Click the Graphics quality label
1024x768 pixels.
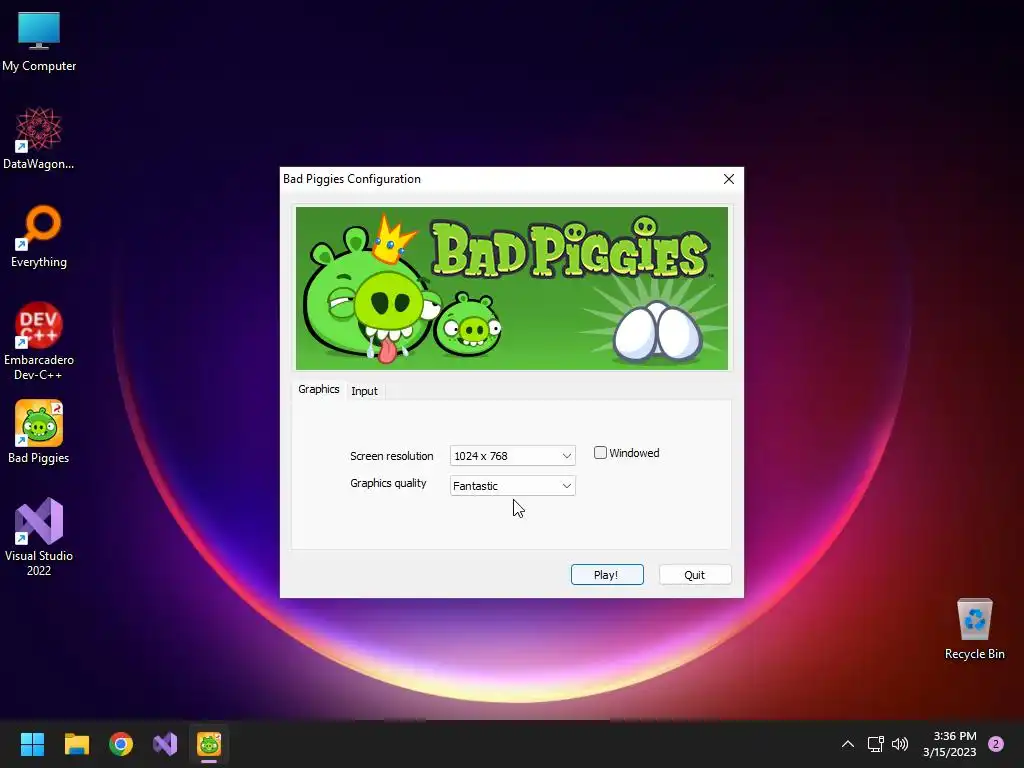389,483
